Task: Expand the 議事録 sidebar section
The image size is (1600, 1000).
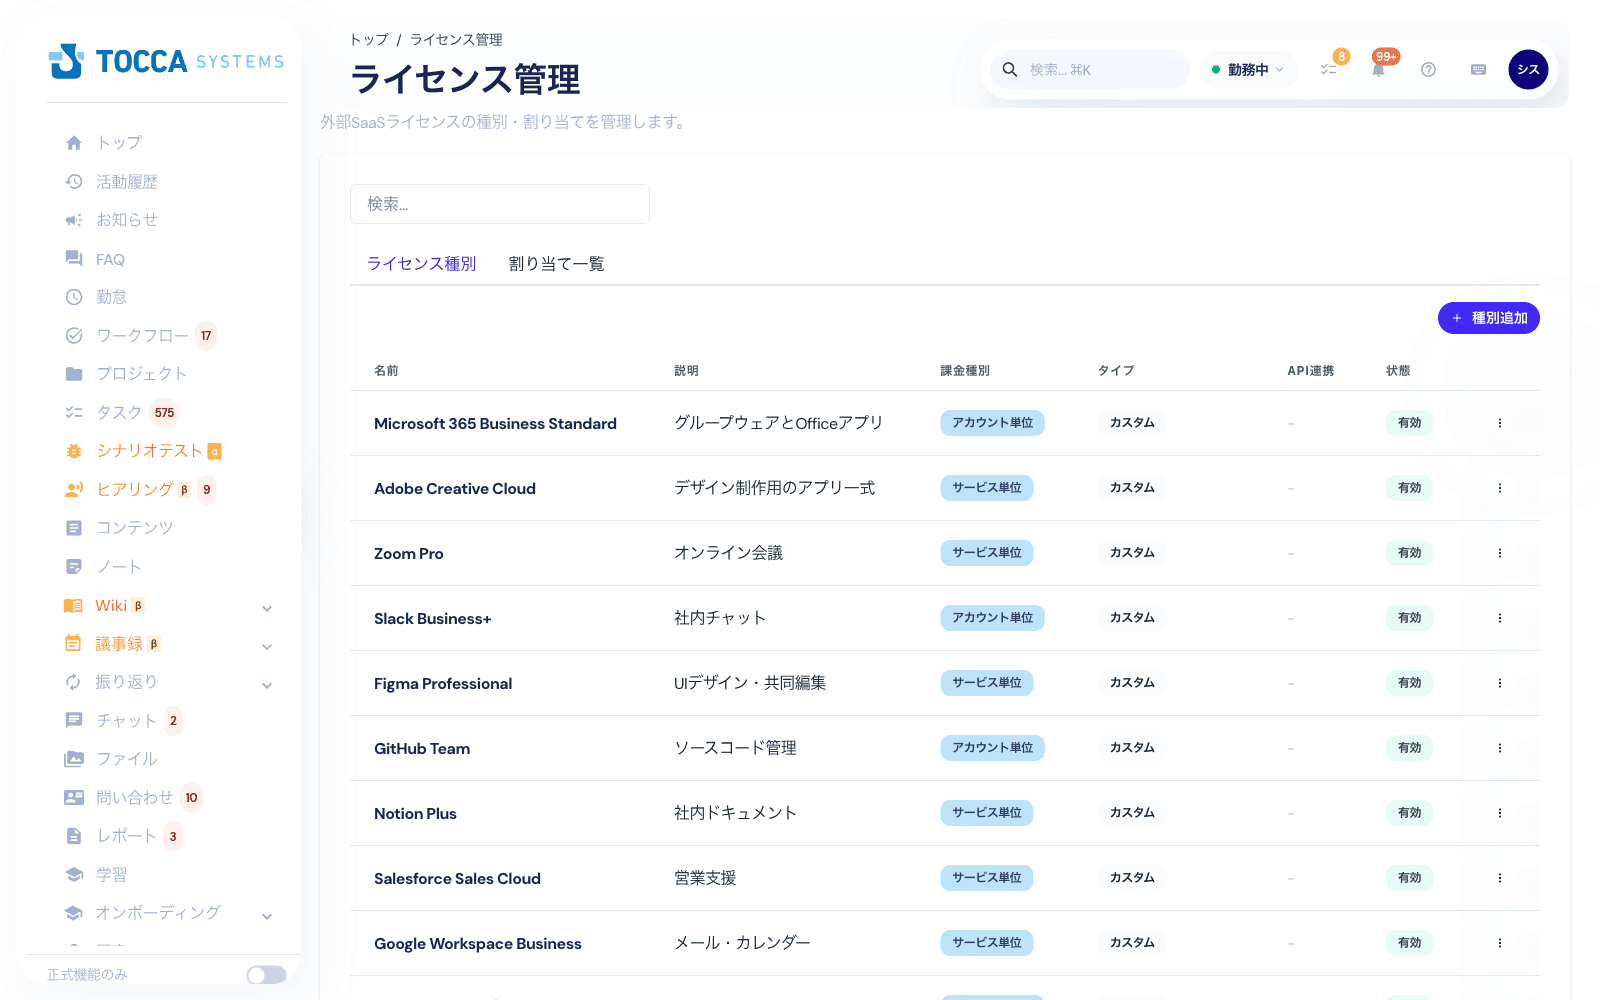Action: (x=267, y=647)
